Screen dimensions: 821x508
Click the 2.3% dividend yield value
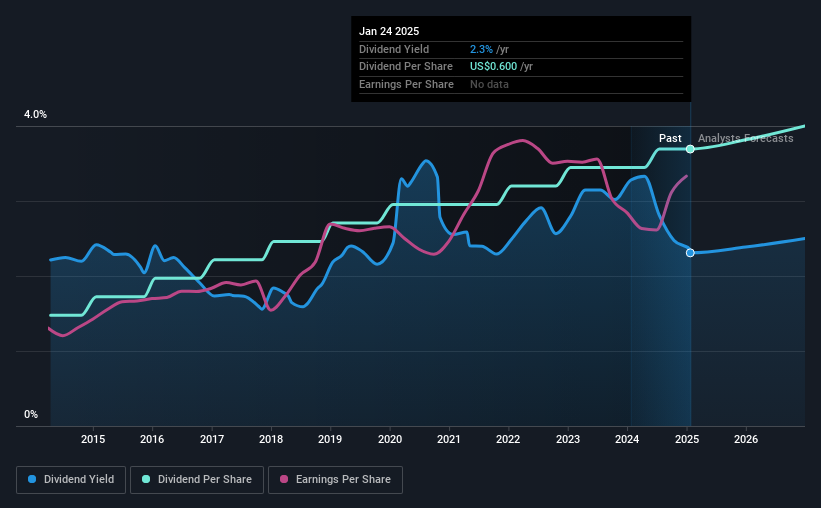(481, 49)
